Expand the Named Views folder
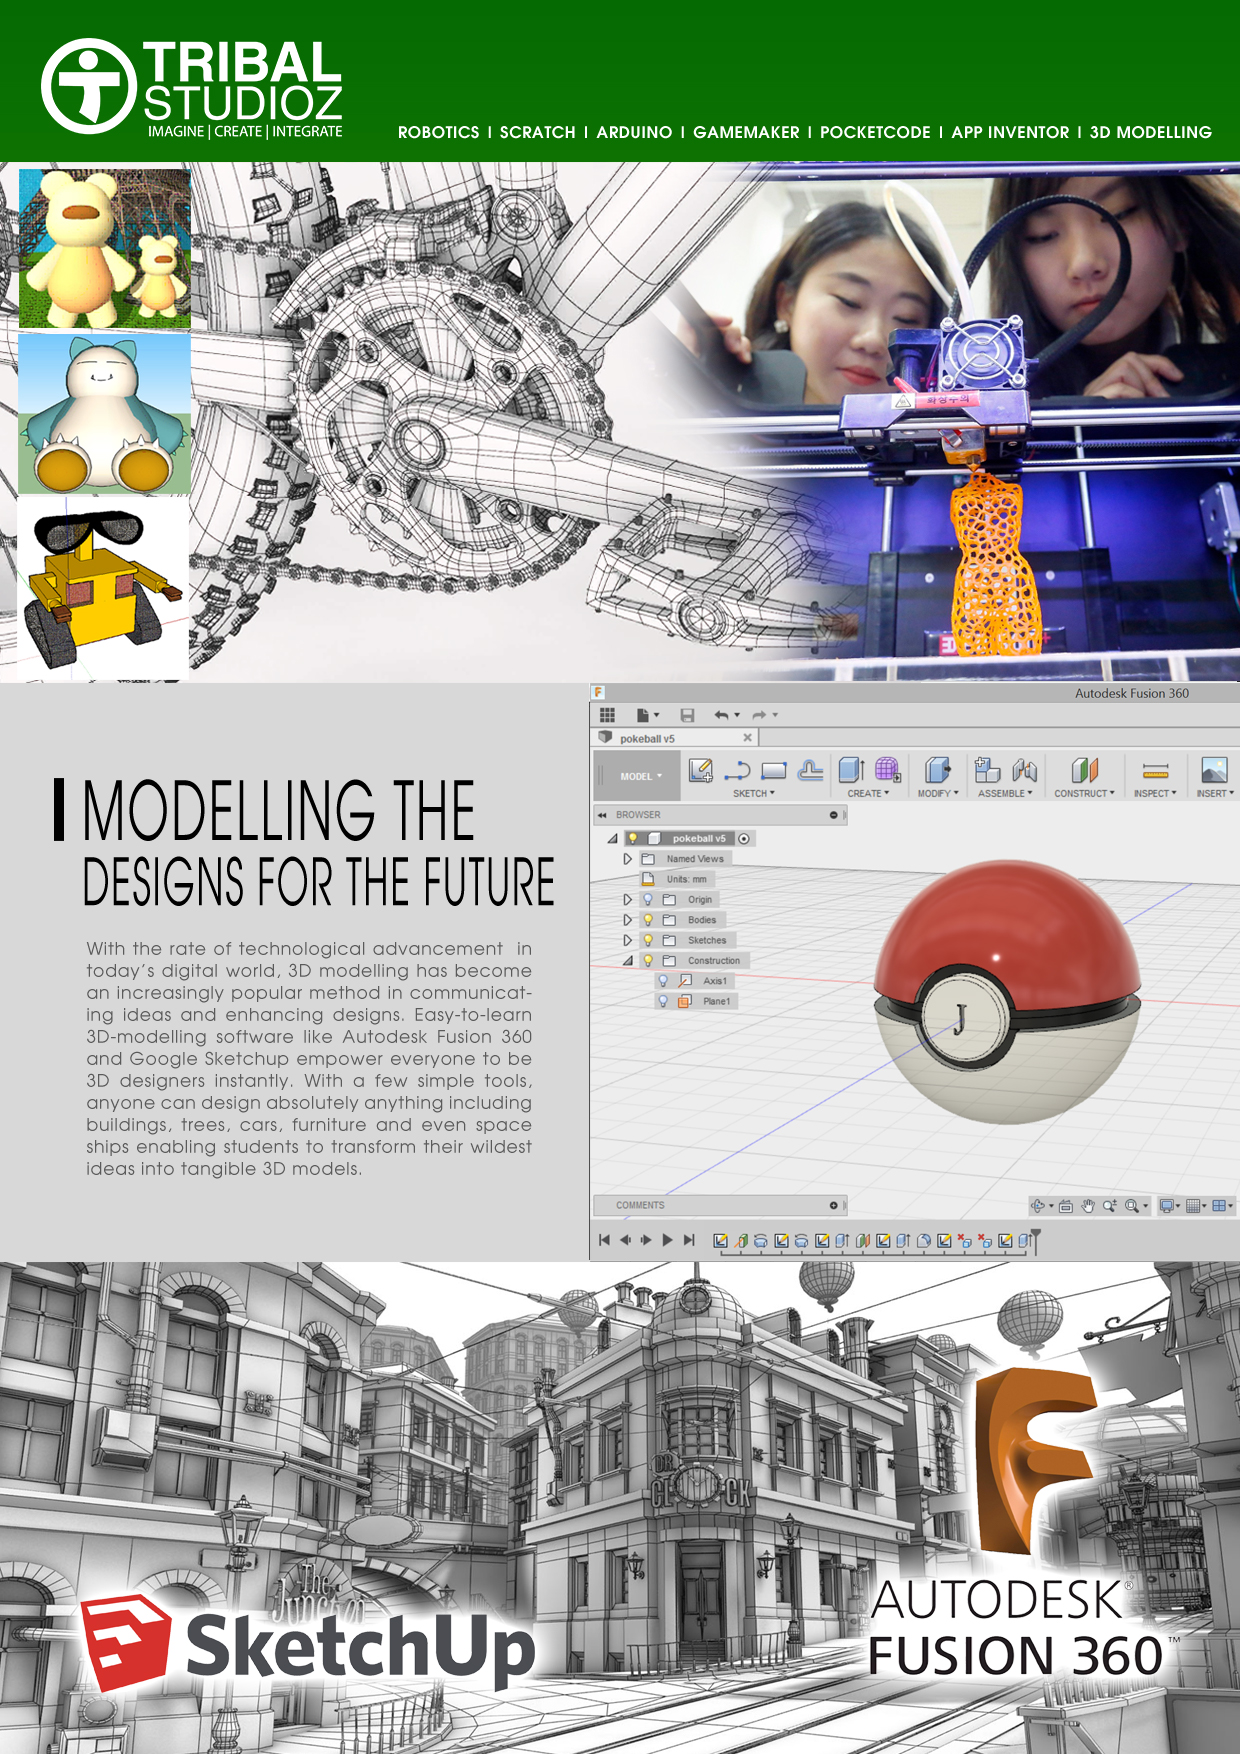Viewport: 1240px width, 1754px height. click(628, 859)
